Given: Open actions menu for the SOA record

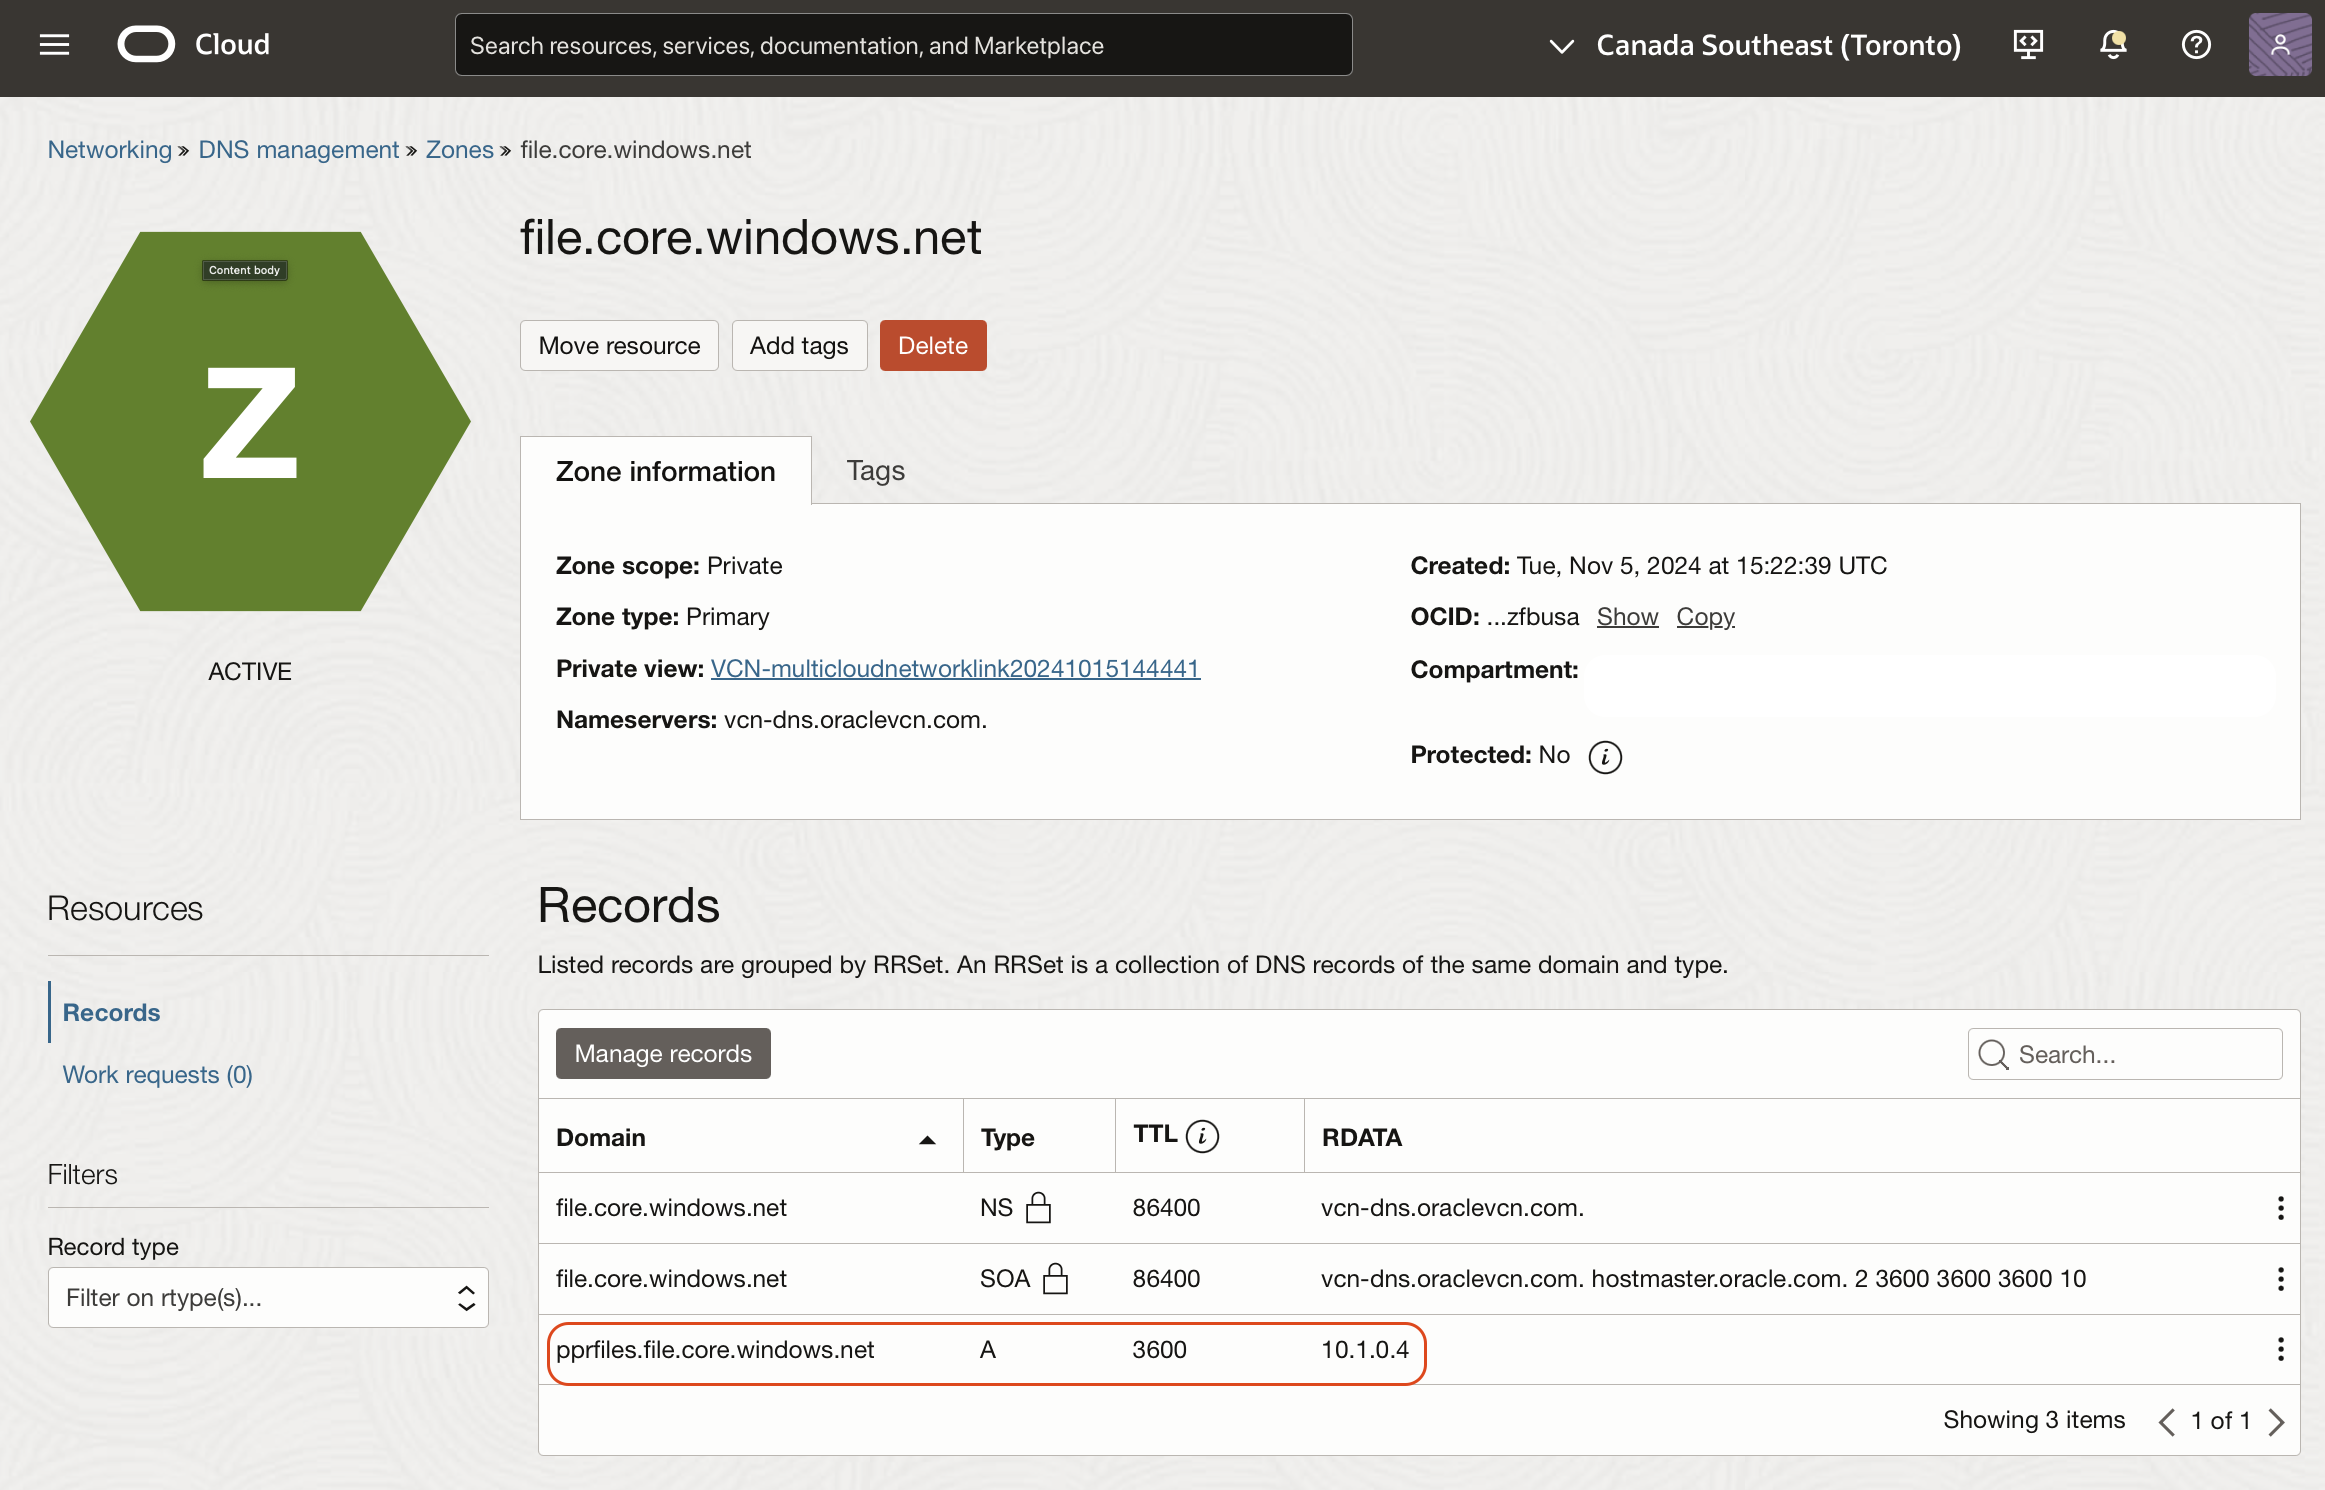Looking at the screenshot, I should [2280, 1279].
